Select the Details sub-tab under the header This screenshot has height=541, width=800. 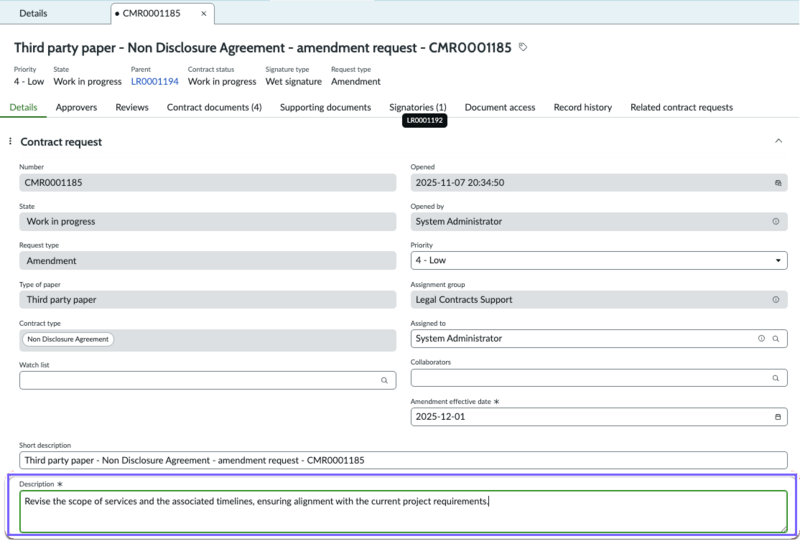[23, 107]
